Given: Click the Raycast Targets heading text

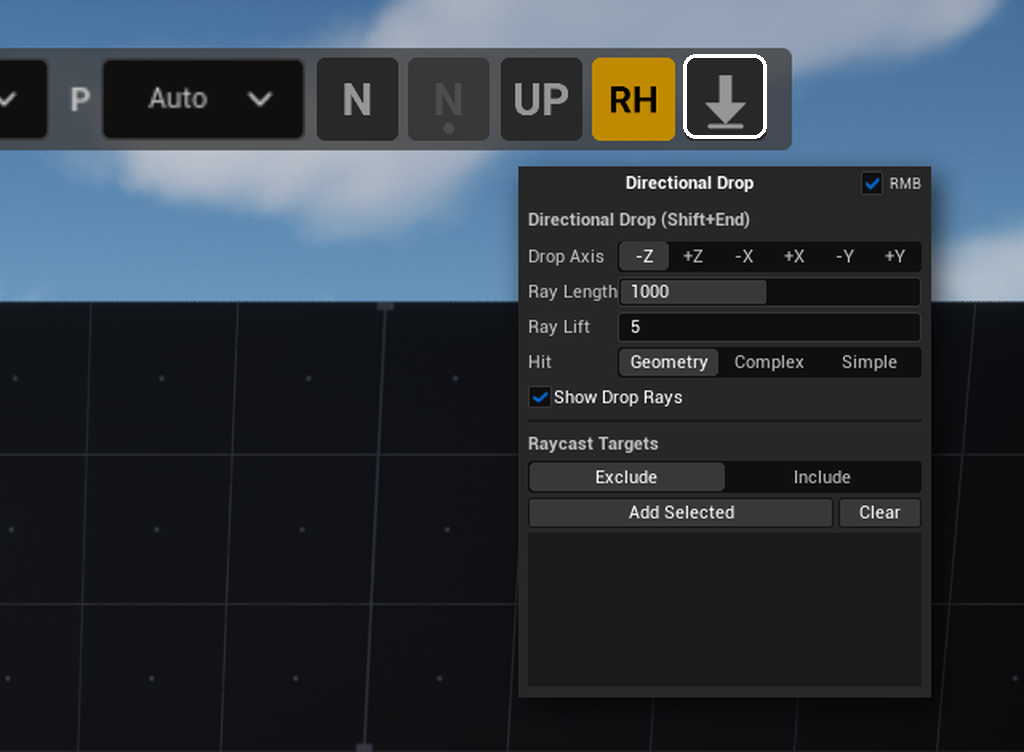Looking at the screenshot, I should (x=593, y=444).
